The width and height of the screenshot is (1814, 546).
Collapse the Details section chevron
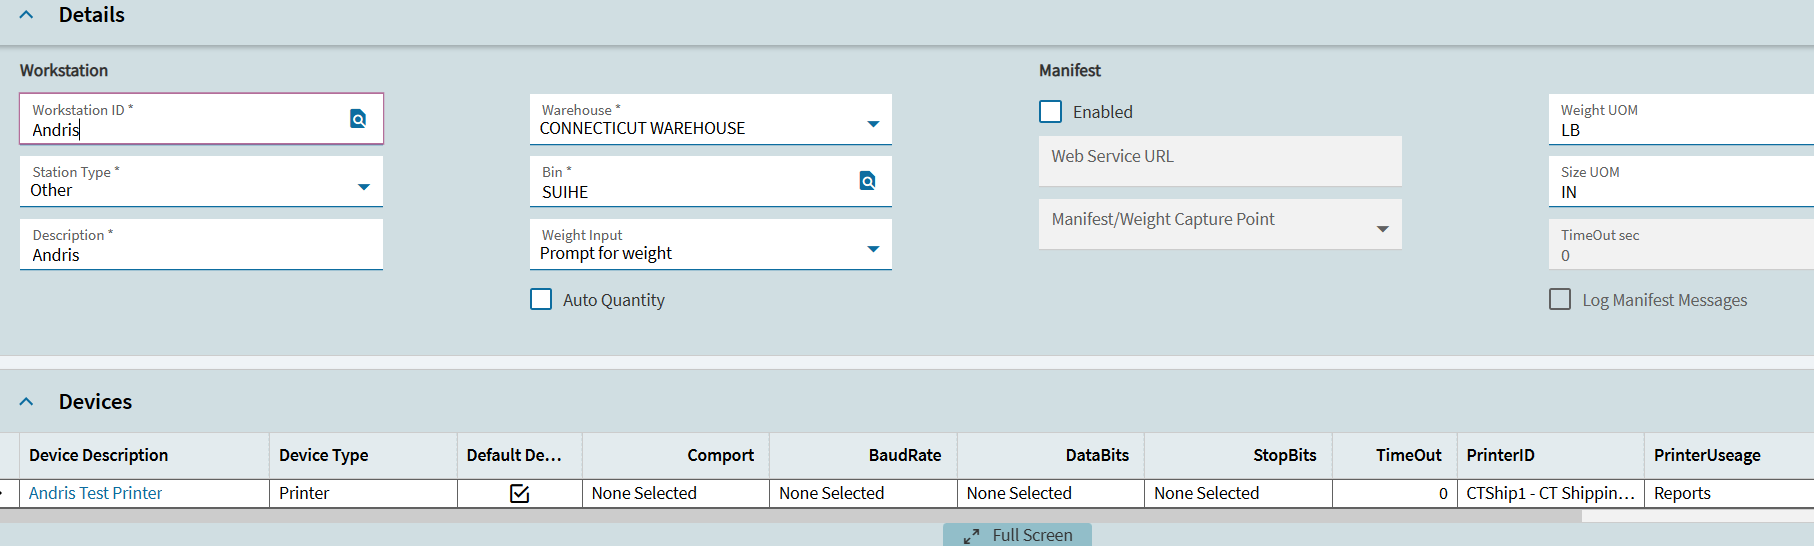27,15
